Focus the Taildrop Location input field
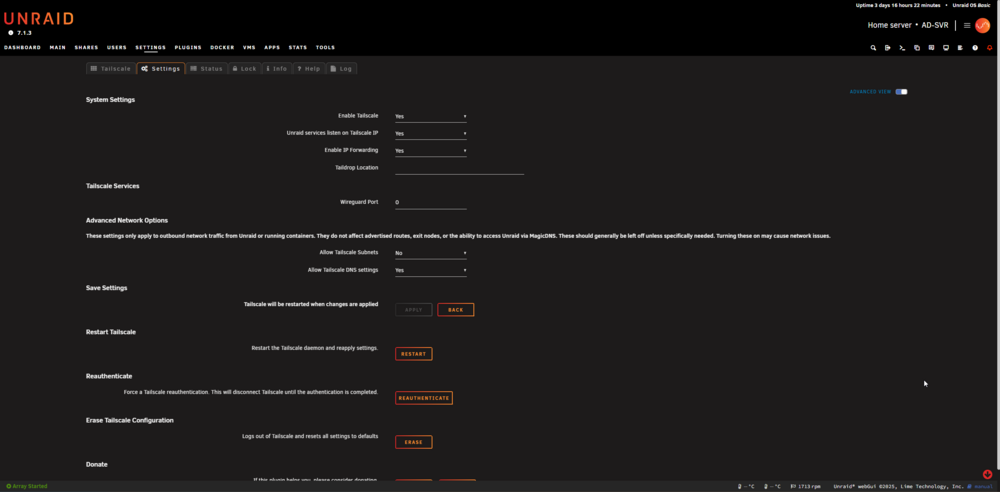The width and height of the screenshot is (1000, 492). (x=459, y=168)
